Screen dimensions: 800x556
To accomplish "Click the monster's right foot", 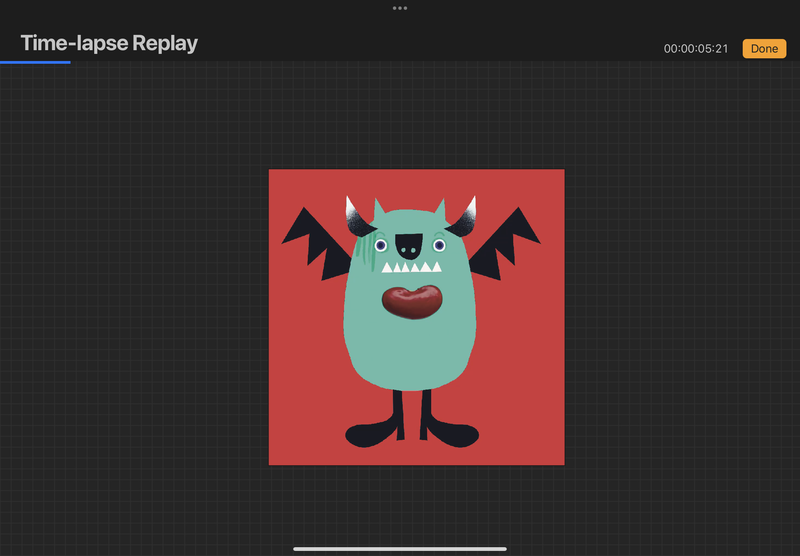I will tap(450, 433).
